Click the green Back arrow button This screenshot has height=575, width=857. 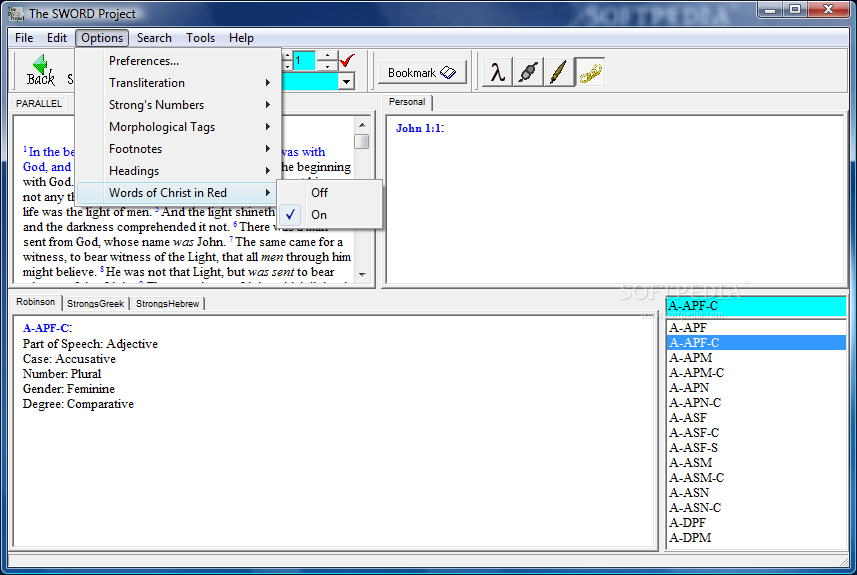click(x=41, y=71)
